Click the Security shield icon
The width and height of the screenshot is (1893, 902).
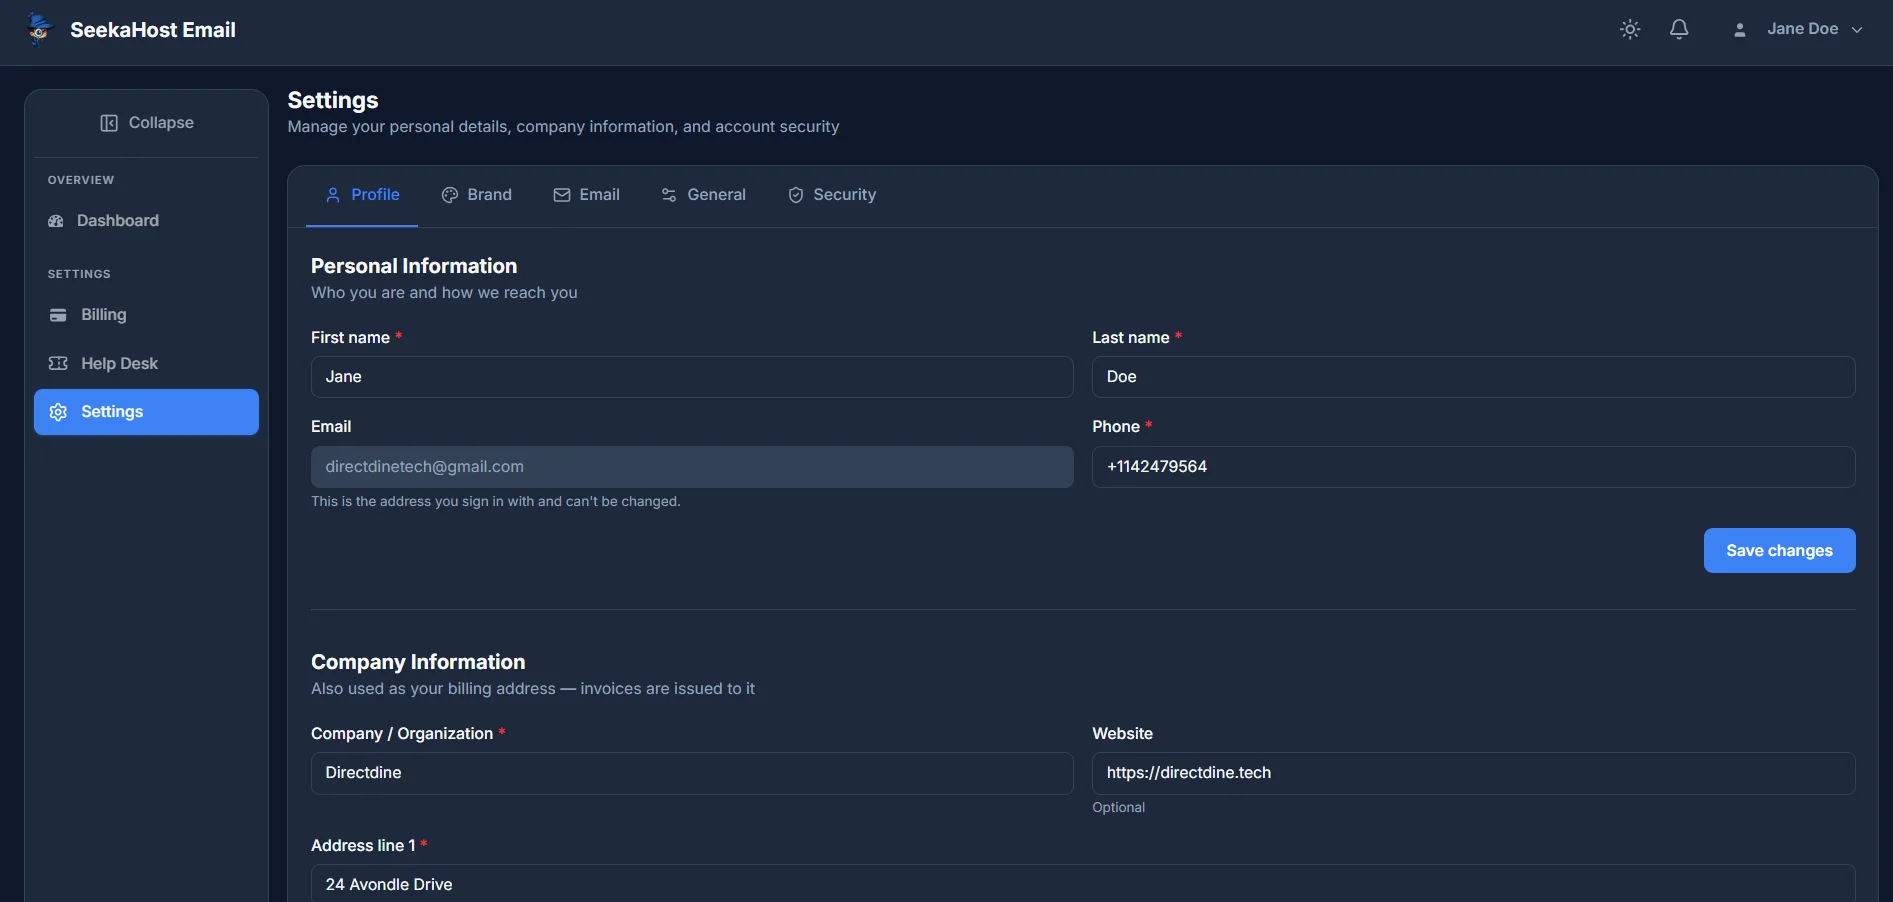(796, 195)
